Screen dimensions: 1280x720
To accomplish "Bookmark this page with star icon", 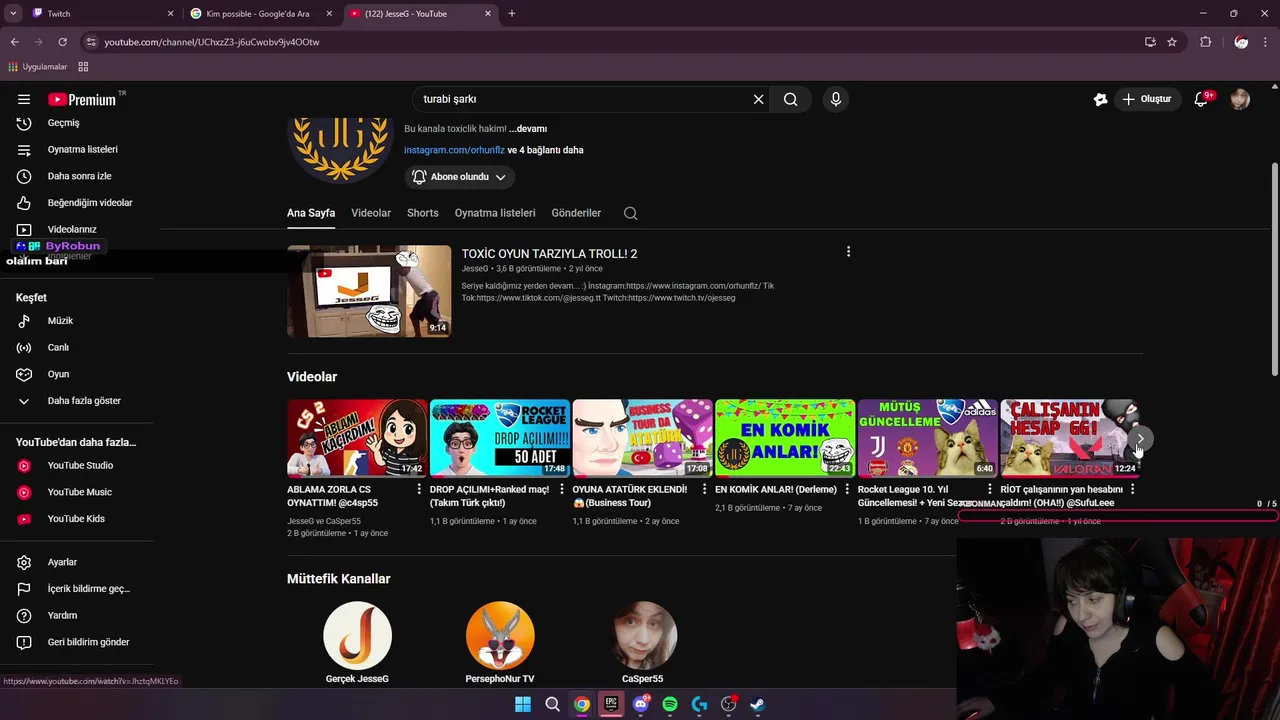I will (1172, 42).
